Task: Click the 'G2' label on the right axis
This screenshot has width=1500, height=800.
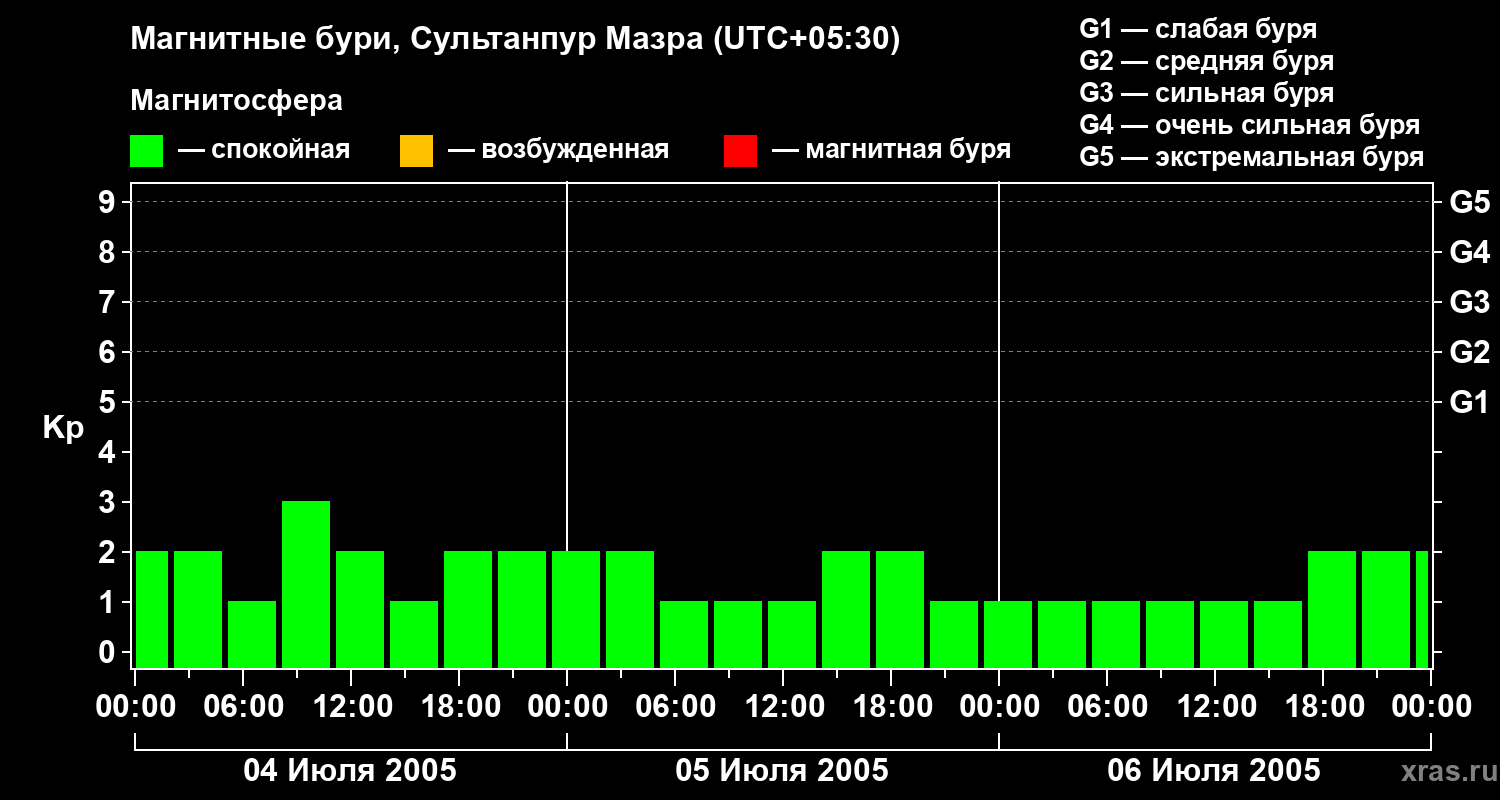Action: click(x=1469, y=353)
